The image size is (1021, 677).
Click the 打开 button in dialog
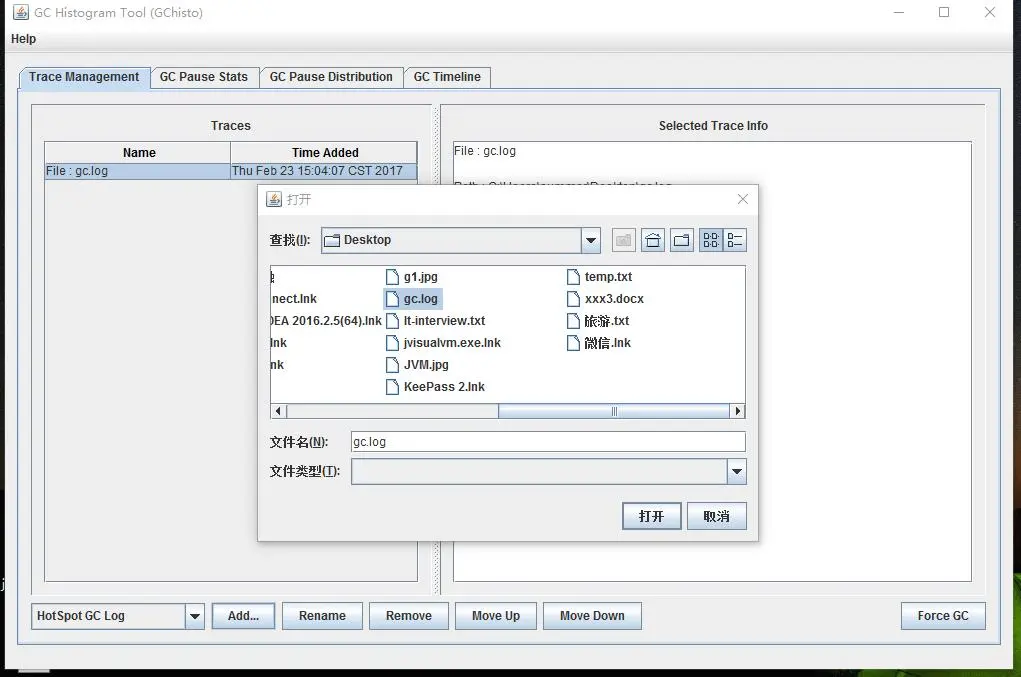point(651,516)
